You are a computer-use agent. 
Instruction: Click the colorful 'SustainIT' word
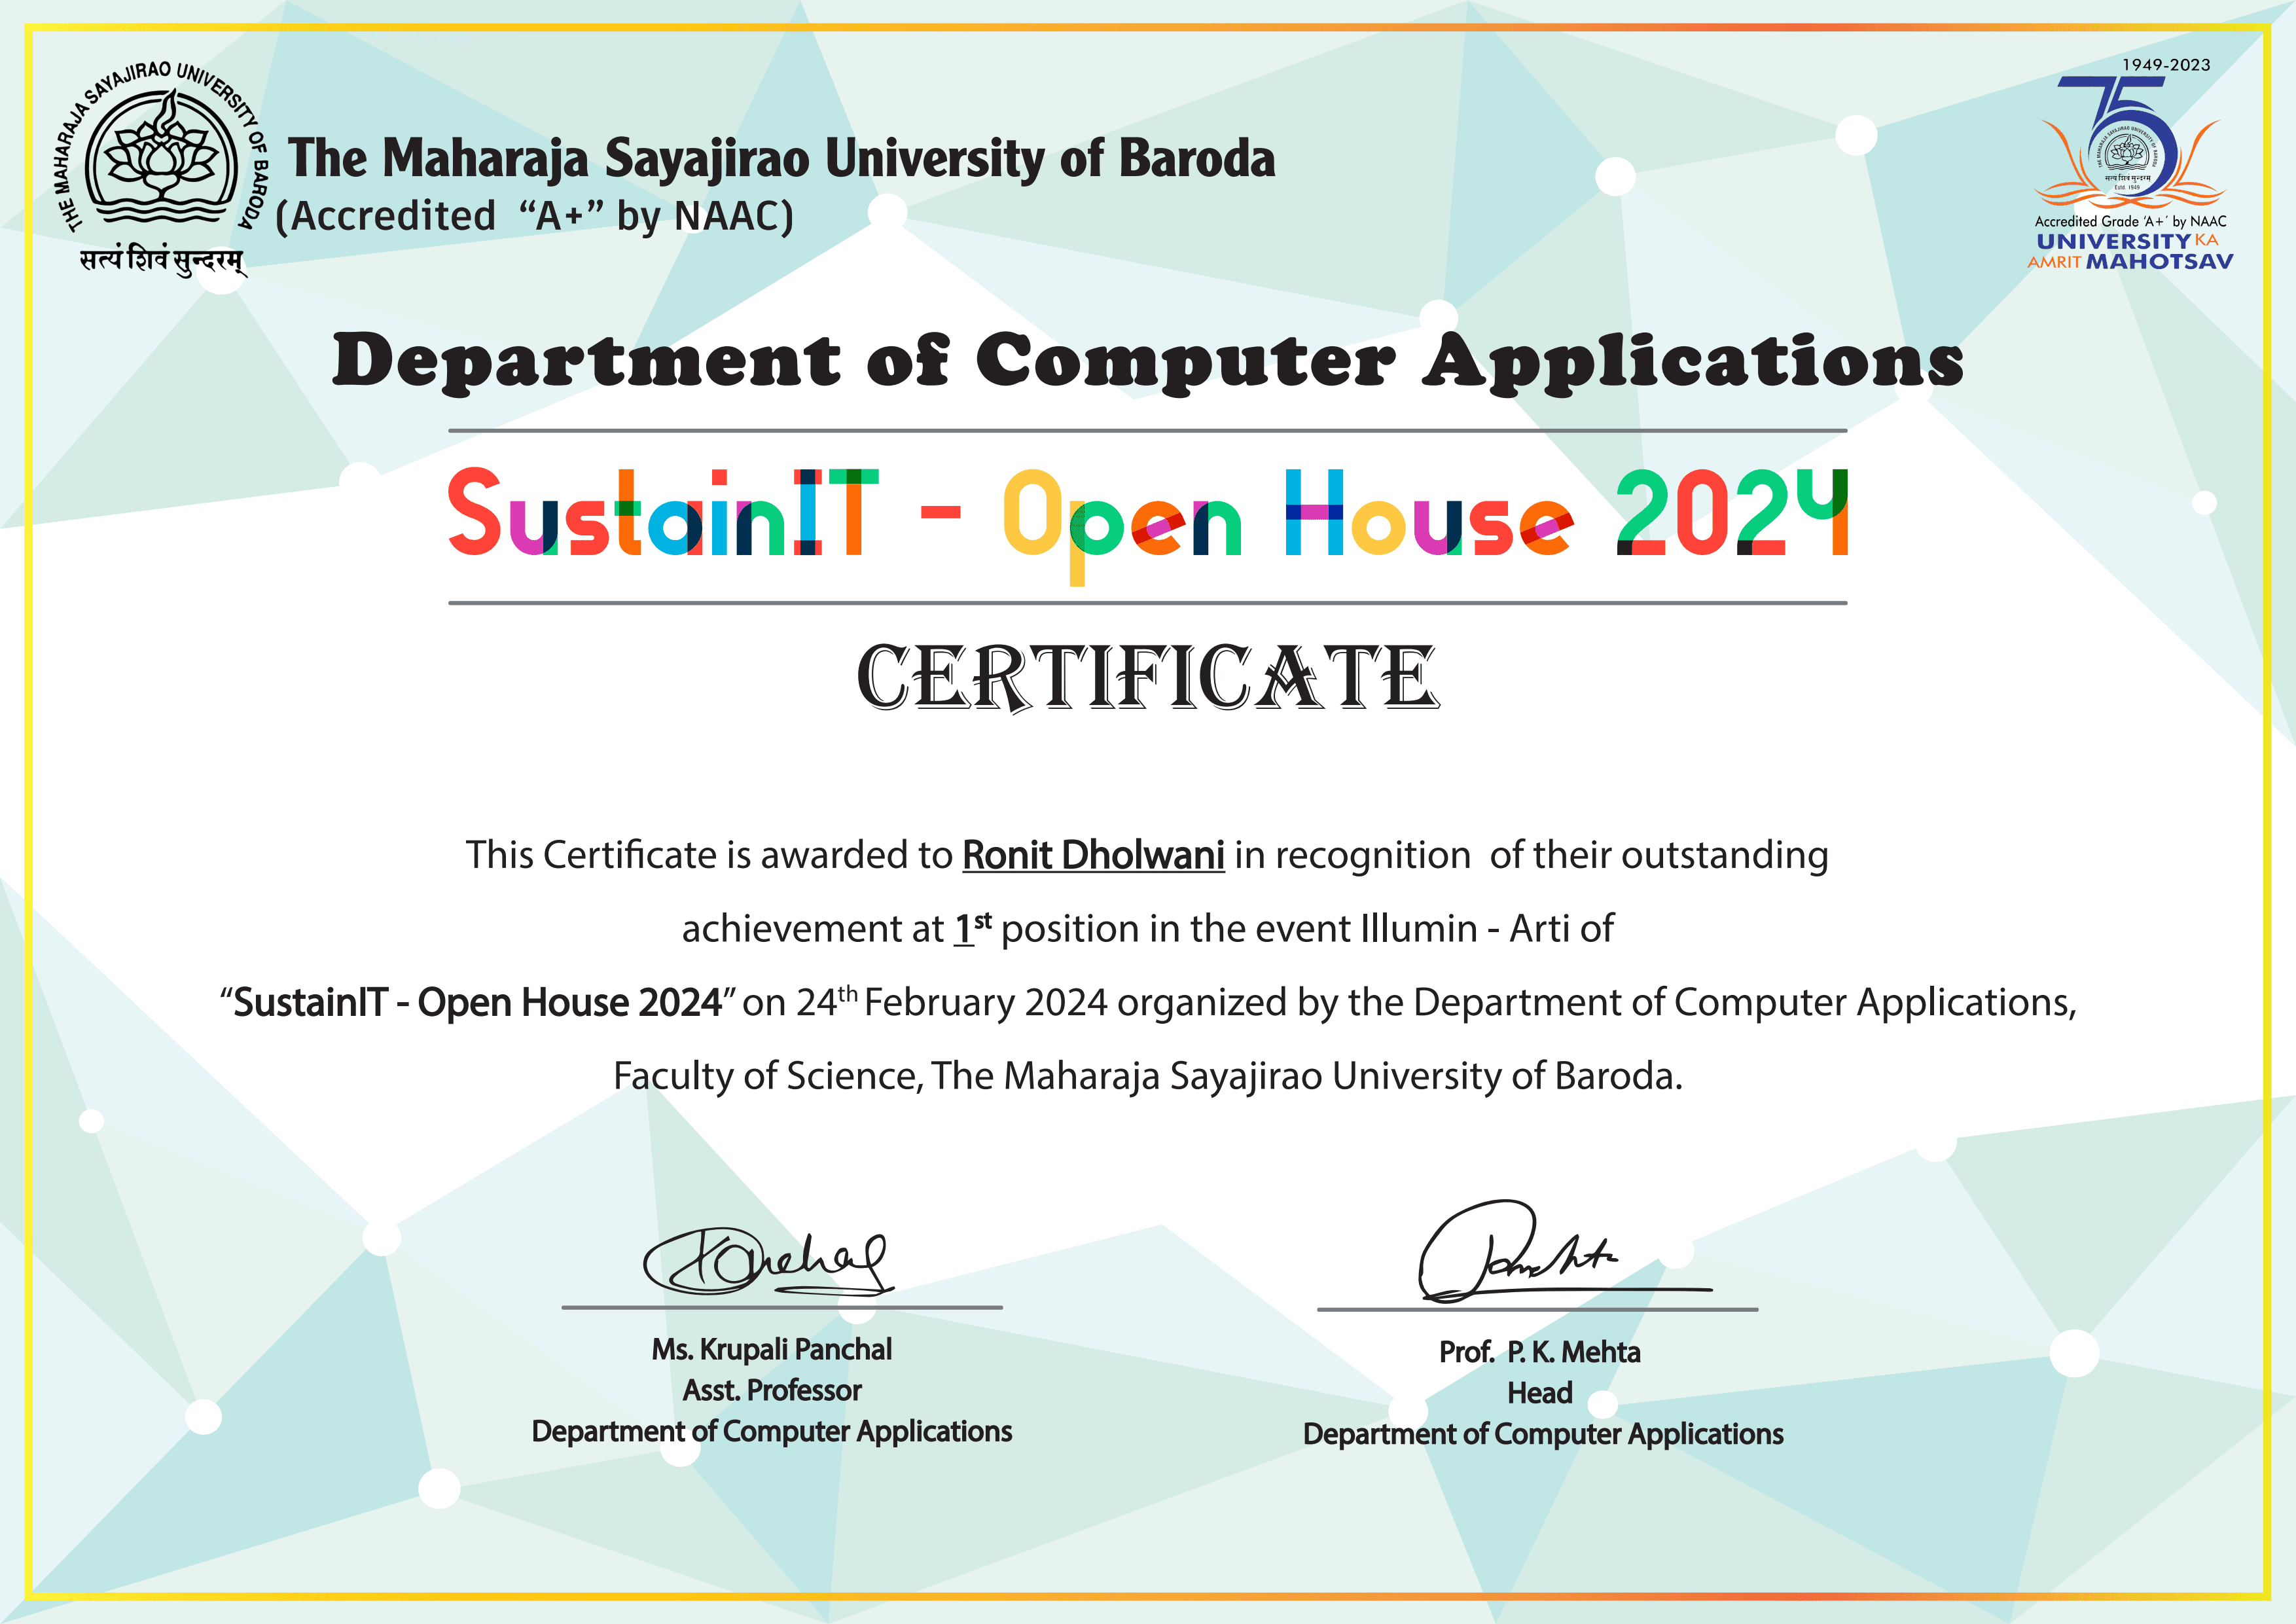click(x=663, y=512)
